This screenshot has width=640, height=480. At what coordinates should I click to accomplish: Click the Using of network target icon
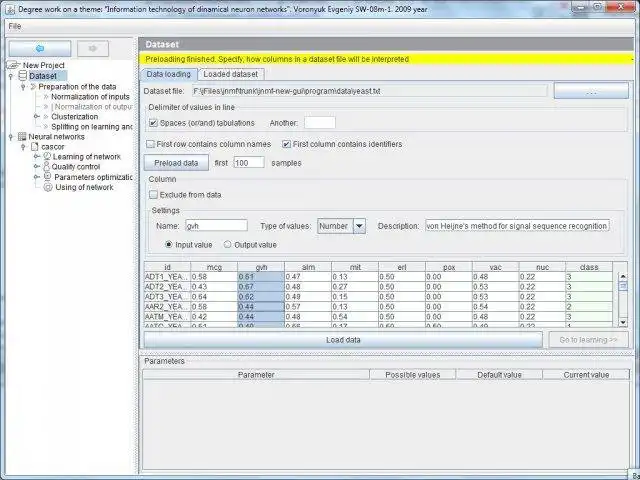48,187
